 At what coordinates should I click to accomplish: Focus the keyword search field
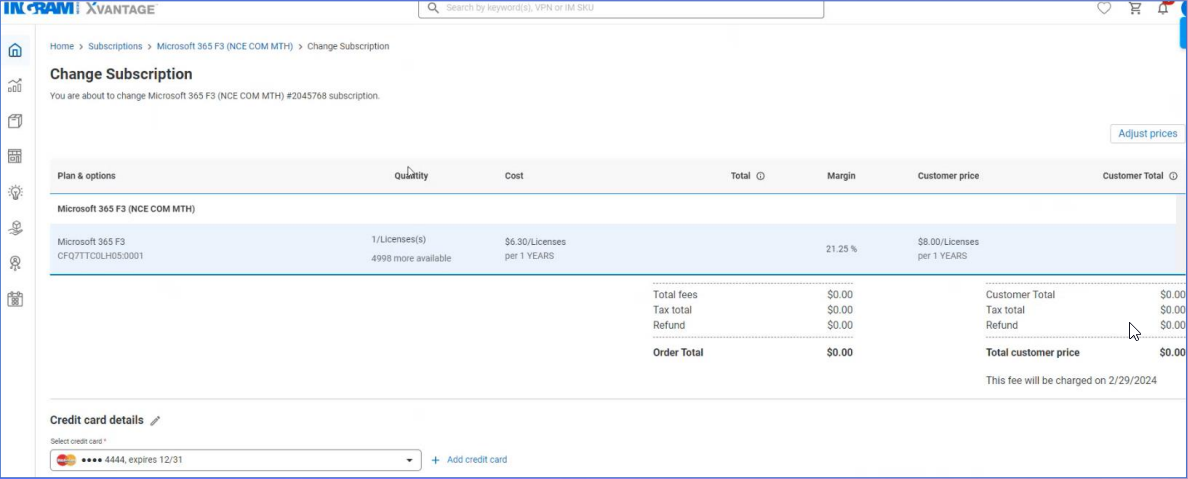click(621, 8)
